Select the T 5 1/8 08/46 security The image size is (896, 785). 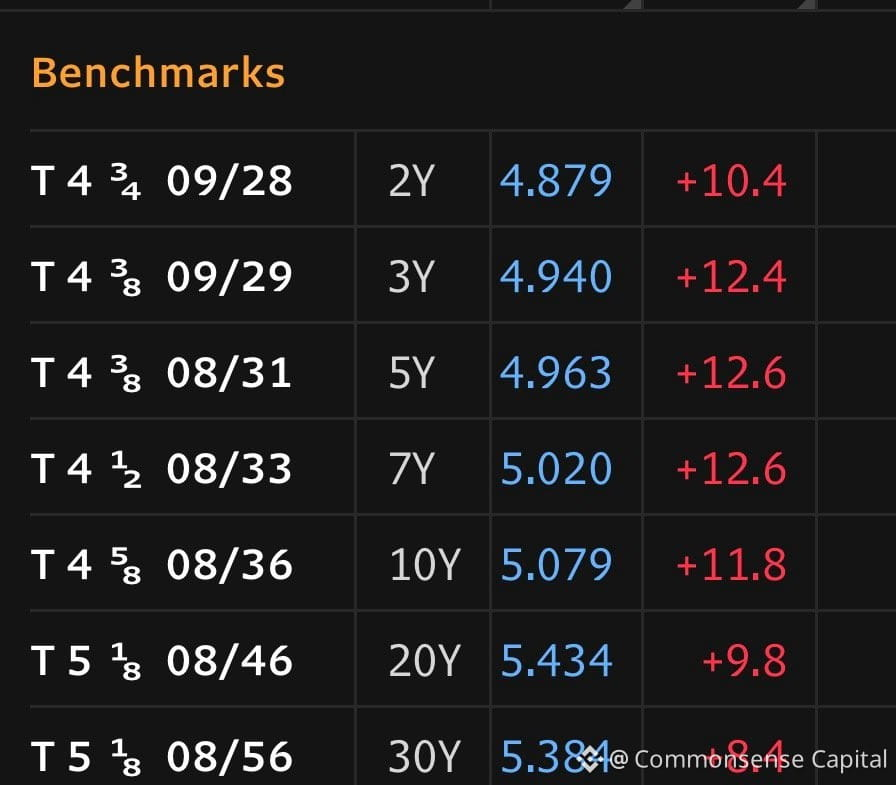click(x=162, y=660)
